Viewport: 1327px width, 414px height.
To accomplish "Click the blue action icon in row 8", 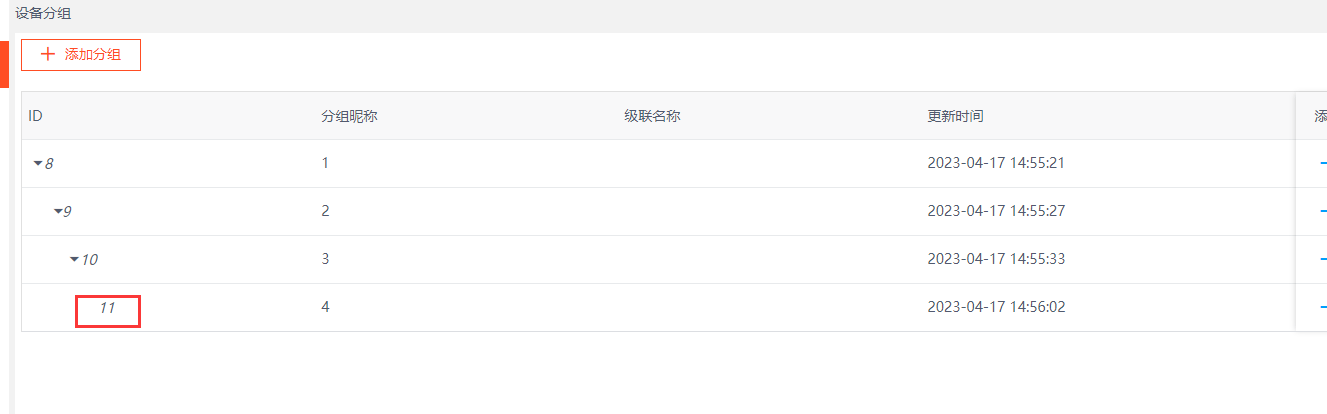I will [x=1322, y=162].
